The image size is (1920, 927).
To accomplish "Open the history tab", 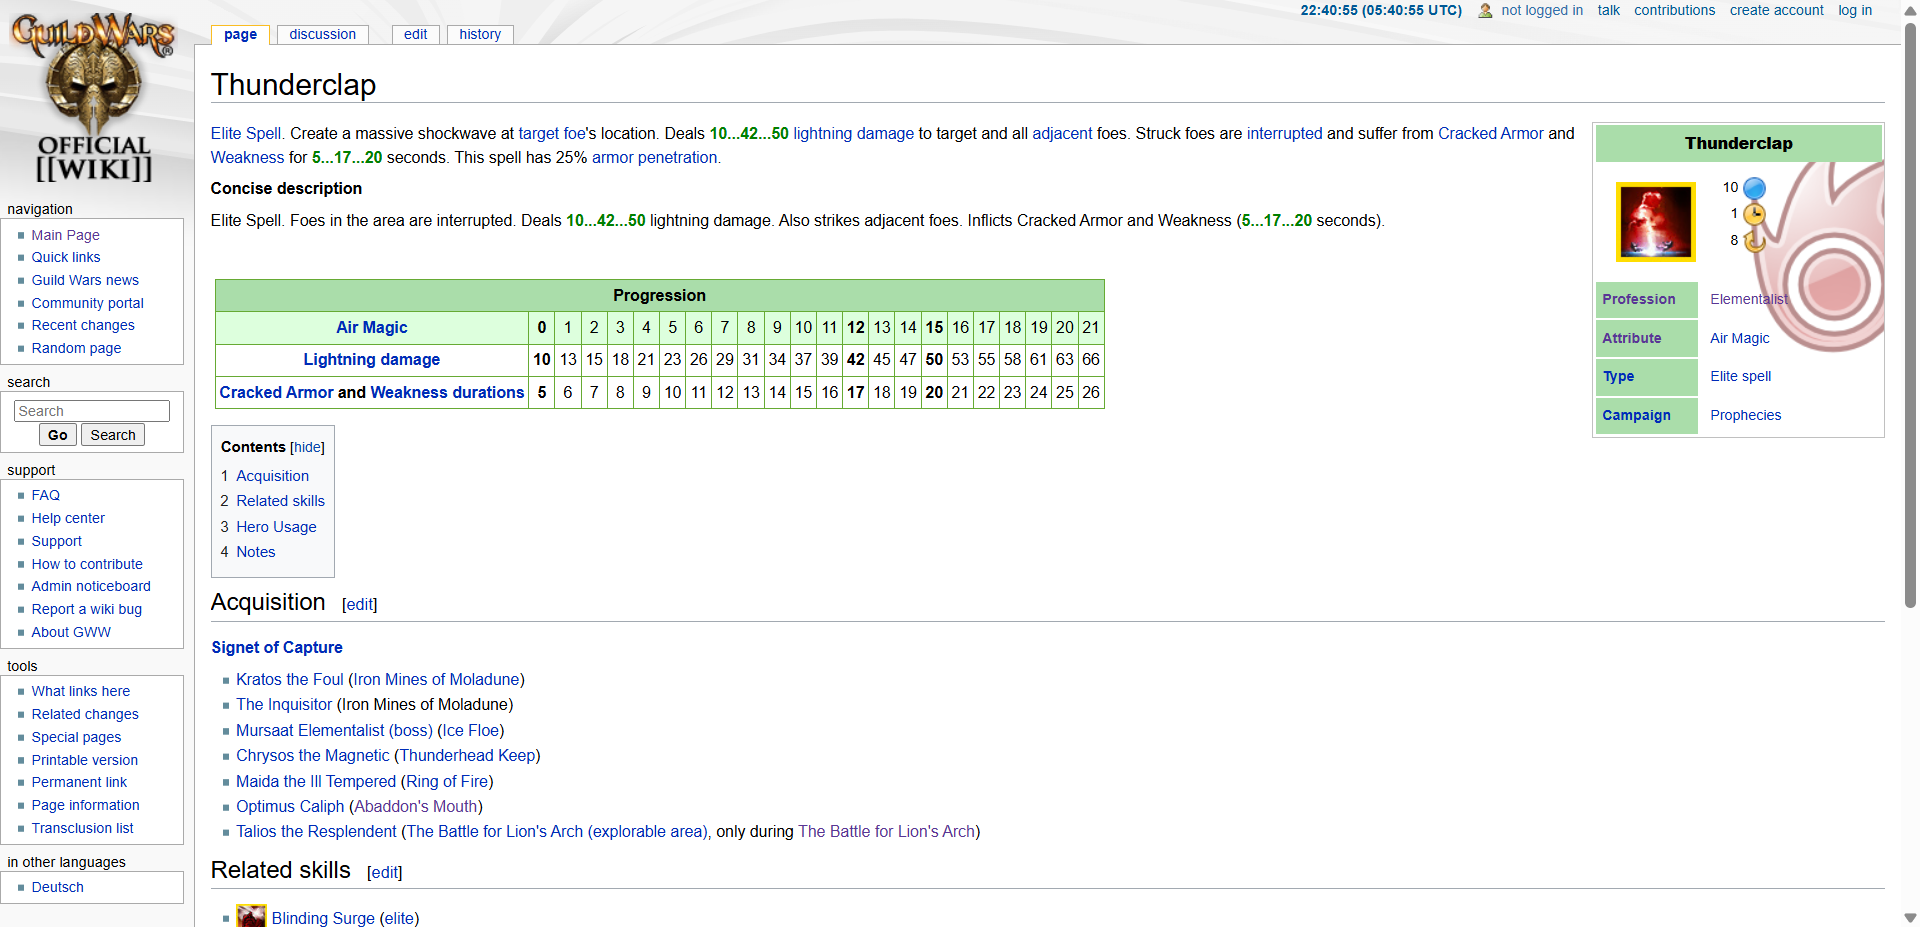I will click(x=480, y=34).
